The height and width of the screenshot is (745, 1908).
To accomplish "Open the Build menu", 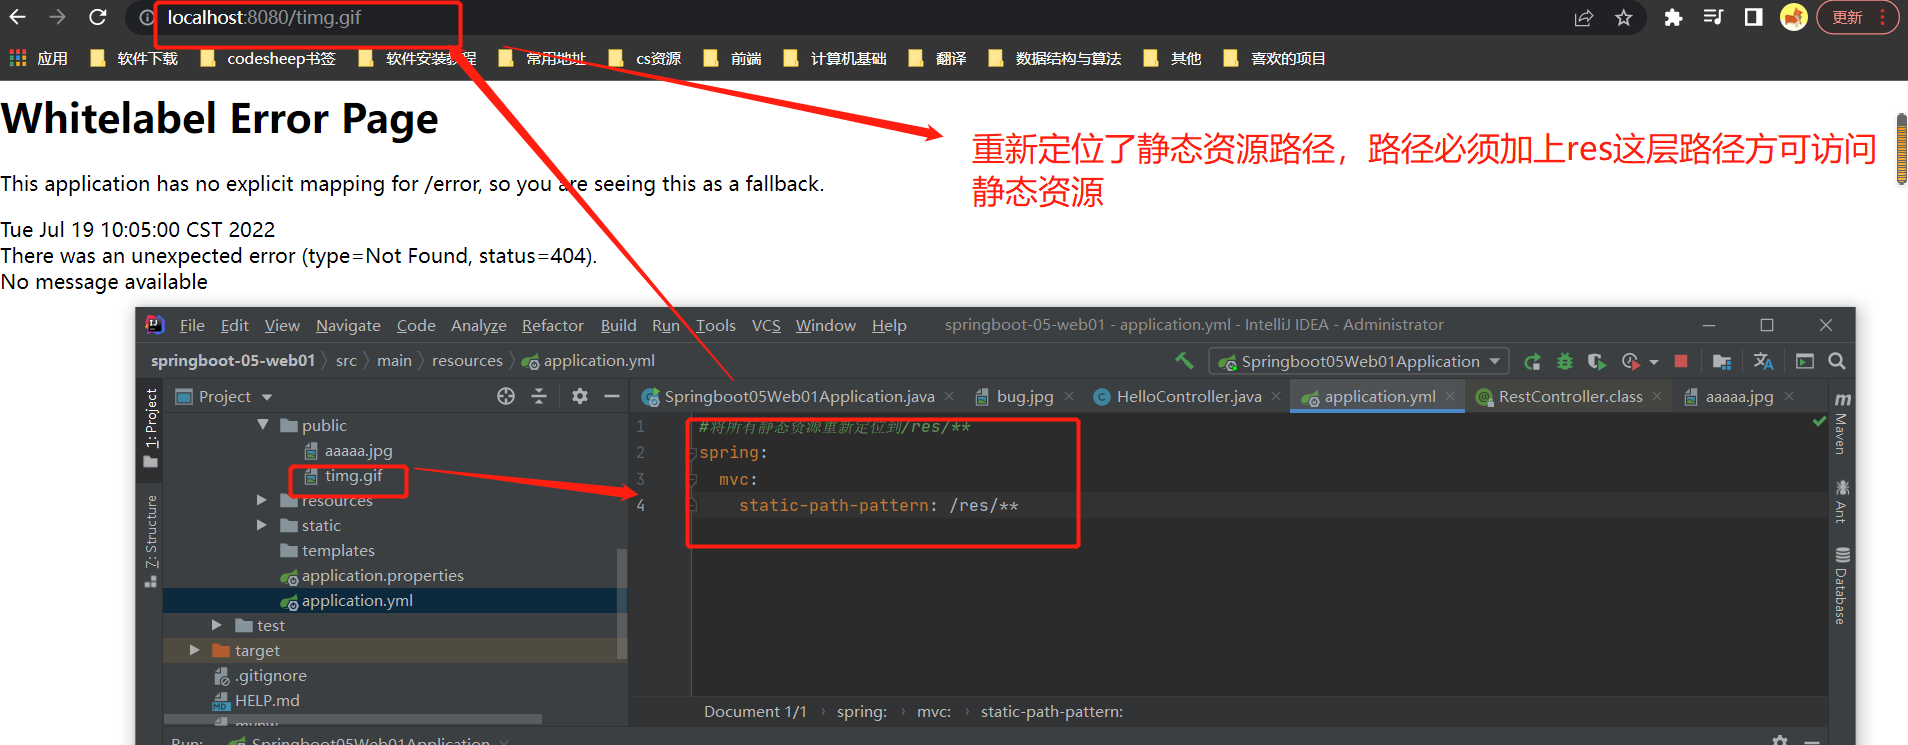I will coord(618,326).
